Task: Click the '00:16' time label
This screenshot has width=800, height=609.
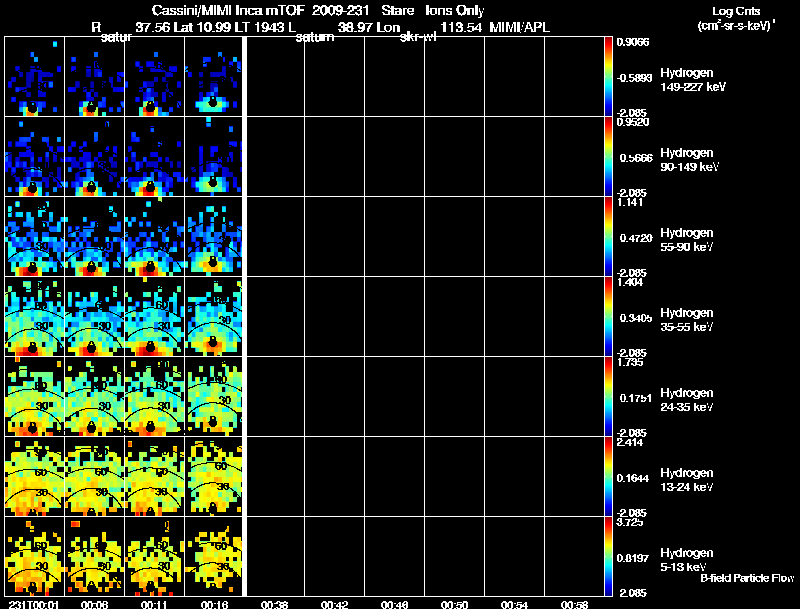Action: pos(214,604)
